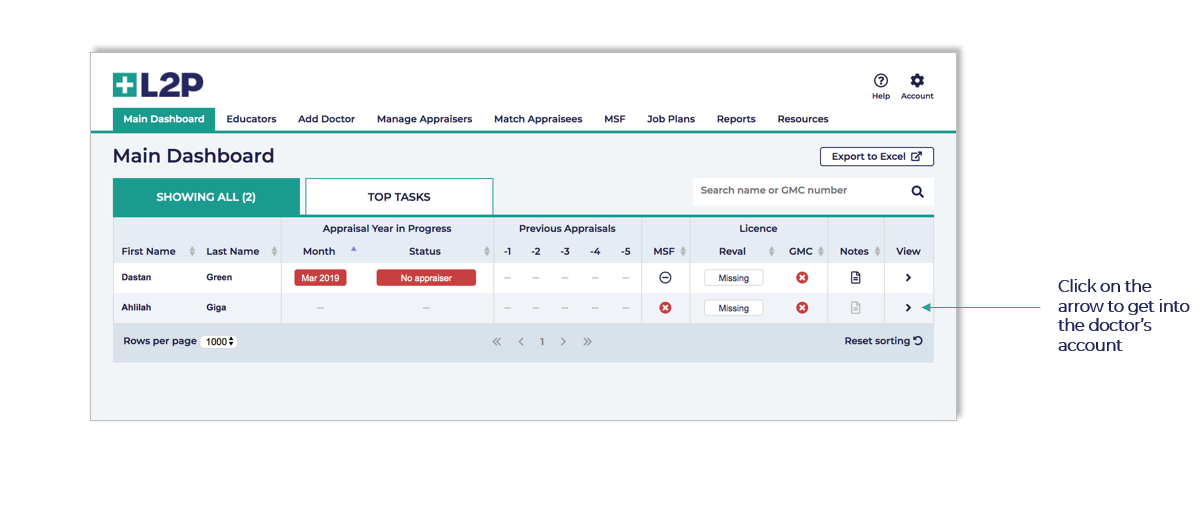The height and width of the screenshot is (517, 1204).
Task: Click Reset sorting link
Action: (883, 341)
